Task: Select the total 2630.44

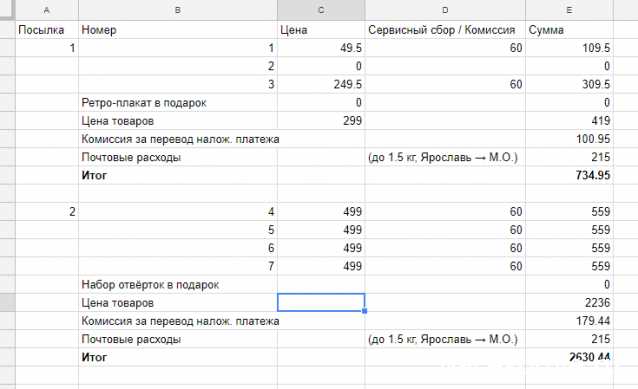Action: pyautogui.click(x=569, y=357)
